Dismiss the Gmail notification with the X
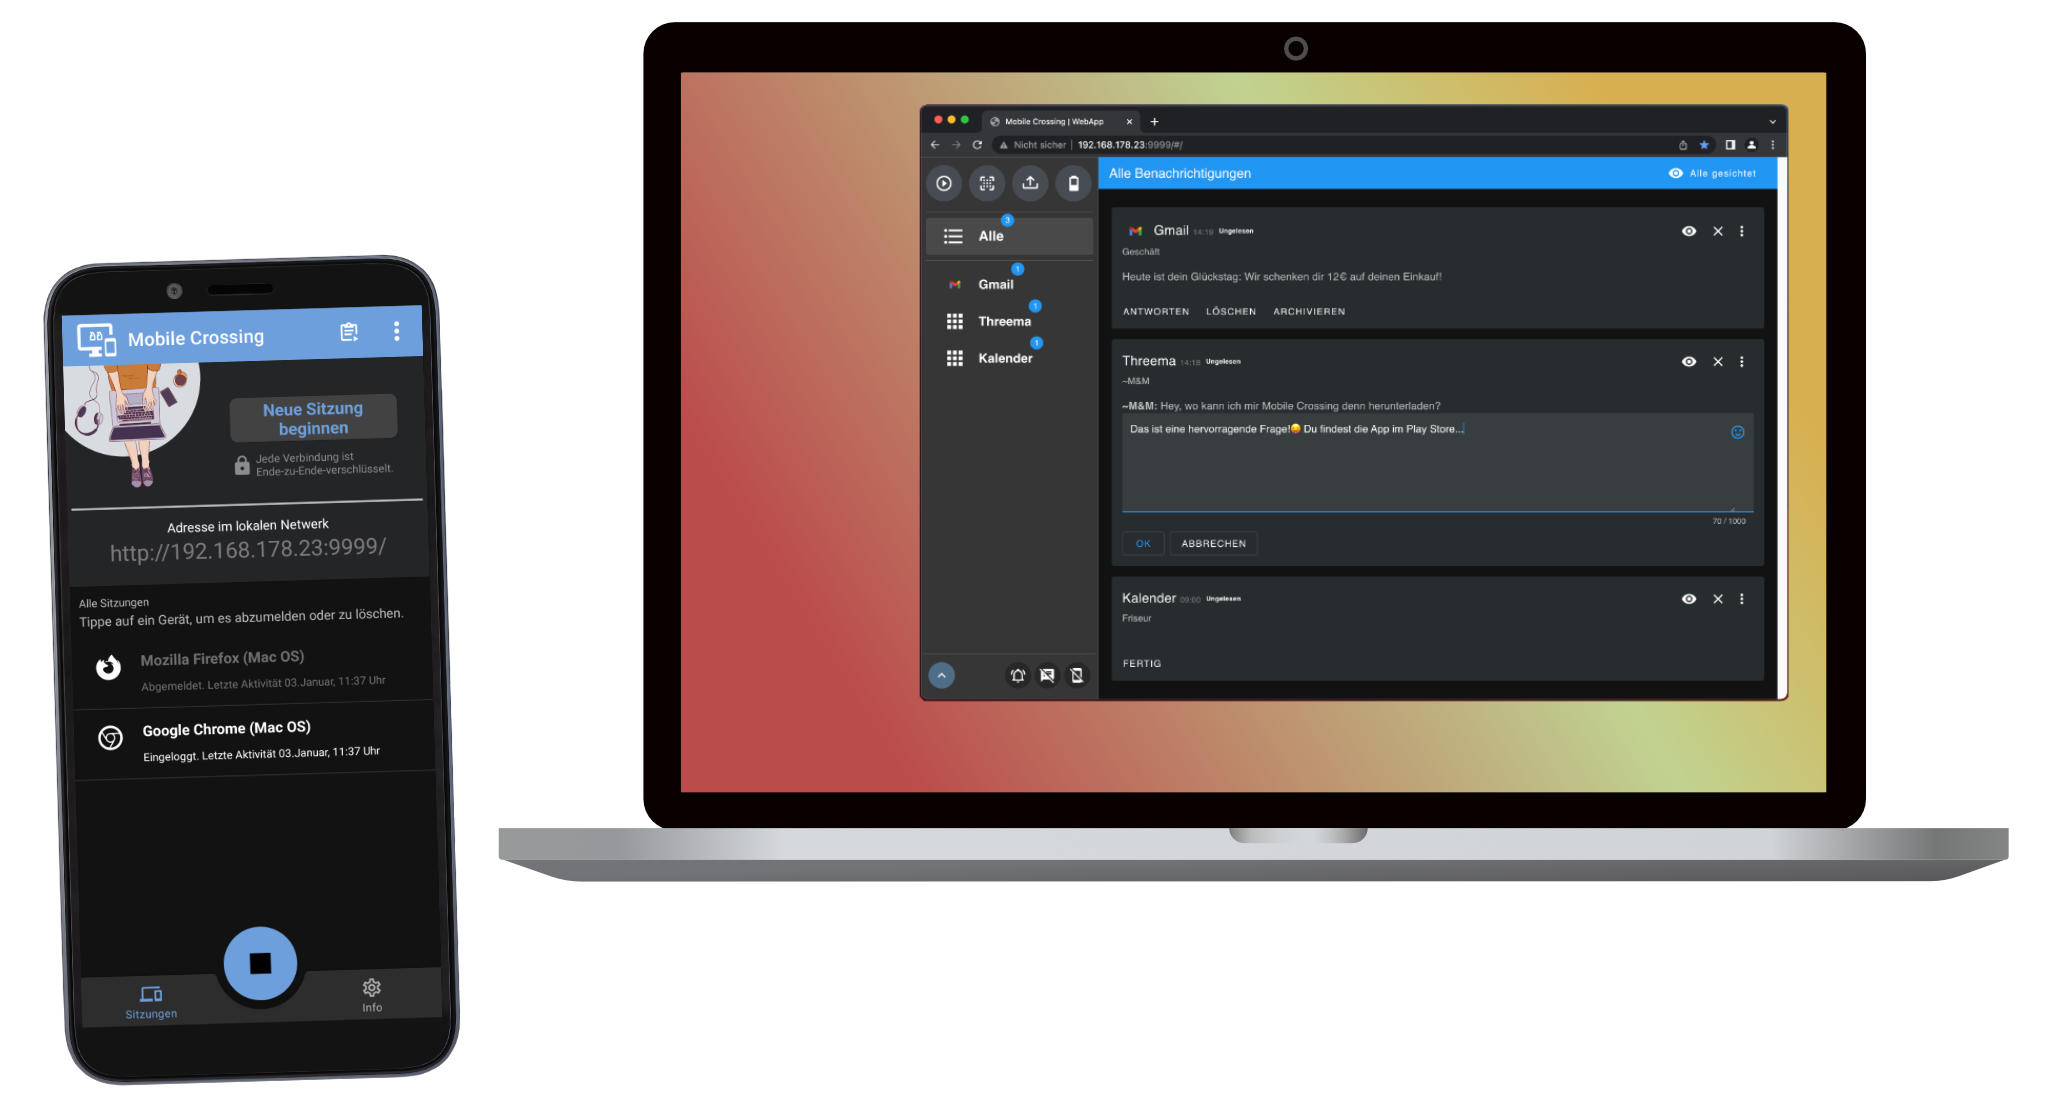Image resolution: width=2050 pixels, height=1110 pixels. [1718, 231]
